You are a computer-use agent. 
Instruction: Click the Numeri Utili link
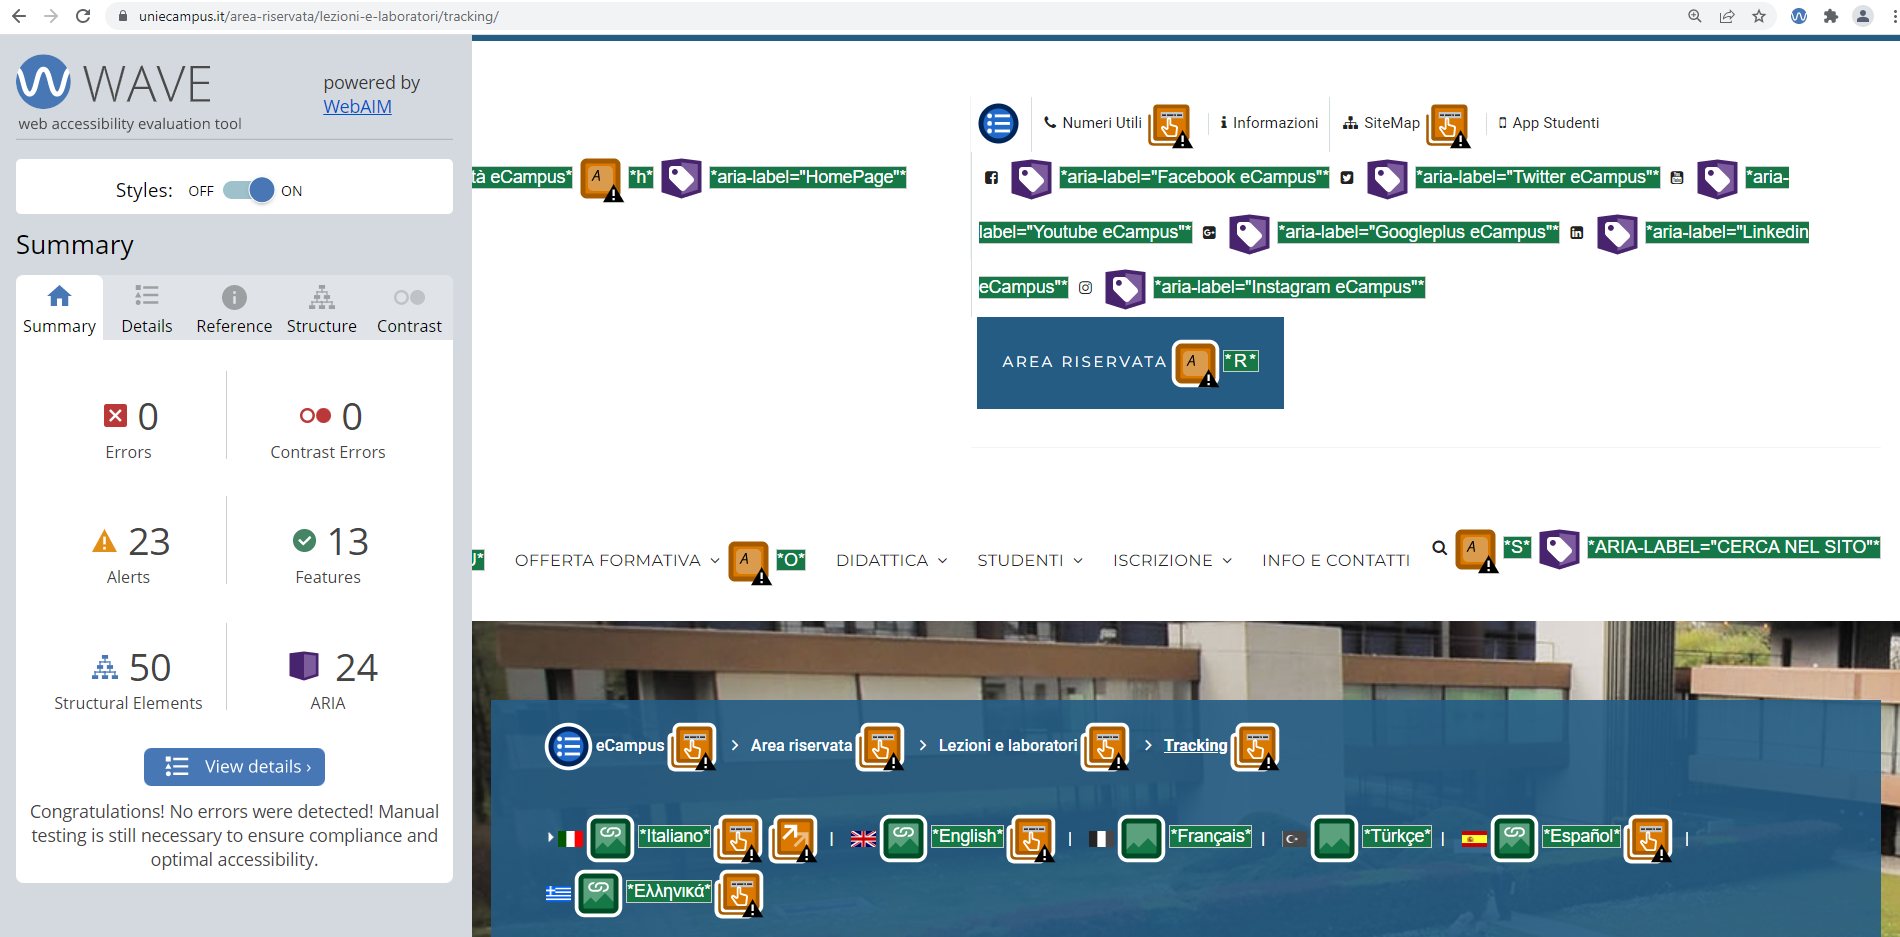[1092, 123]
